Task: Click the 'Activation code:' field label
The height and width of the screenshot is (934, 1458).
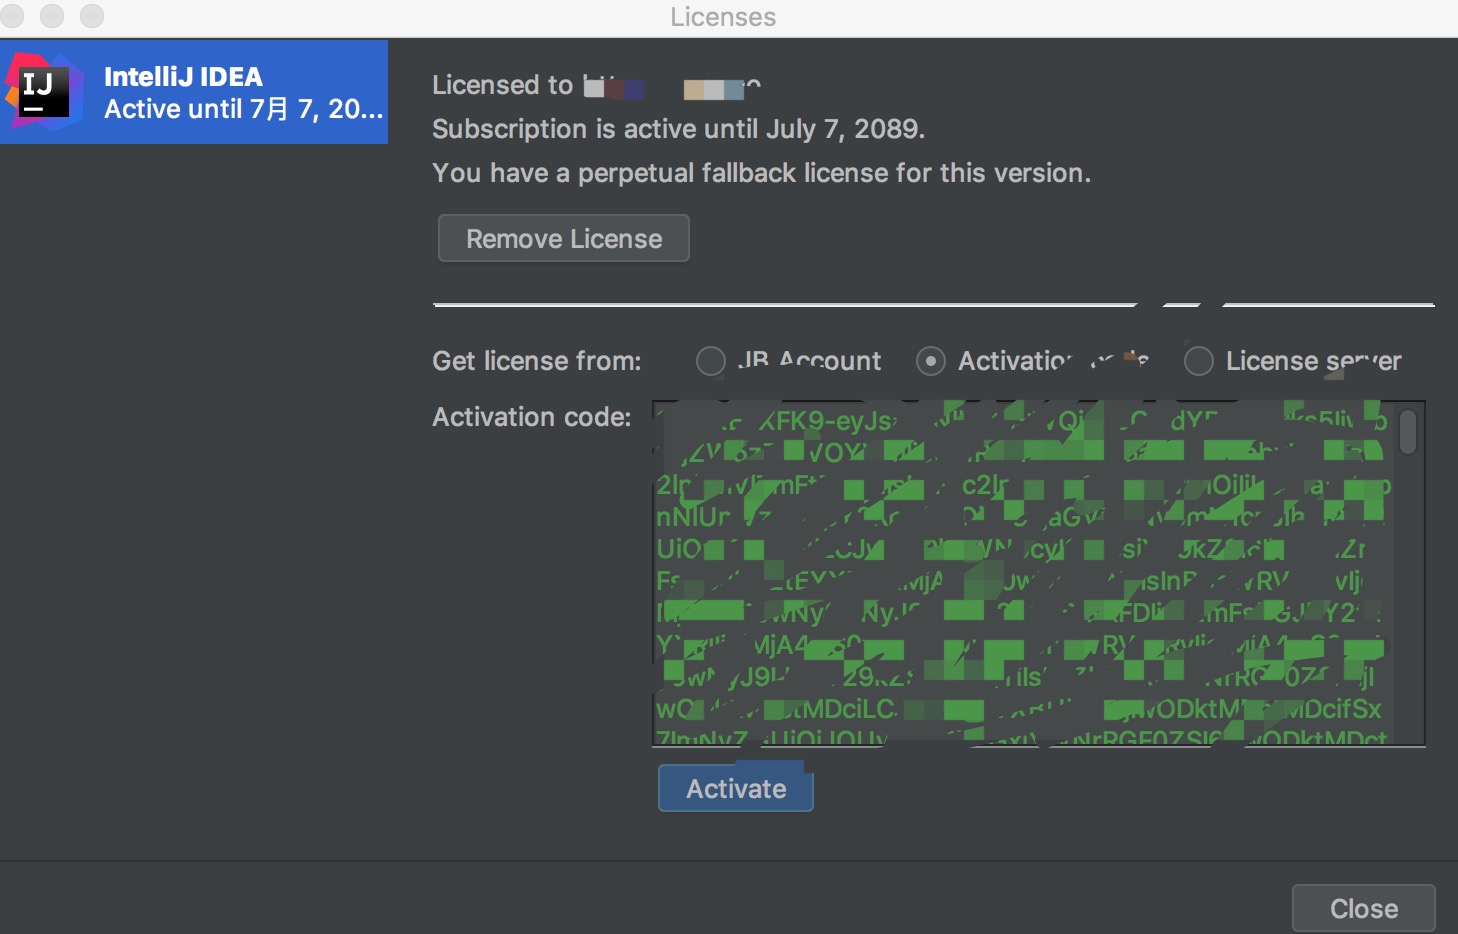Action: tap(532, 417)
